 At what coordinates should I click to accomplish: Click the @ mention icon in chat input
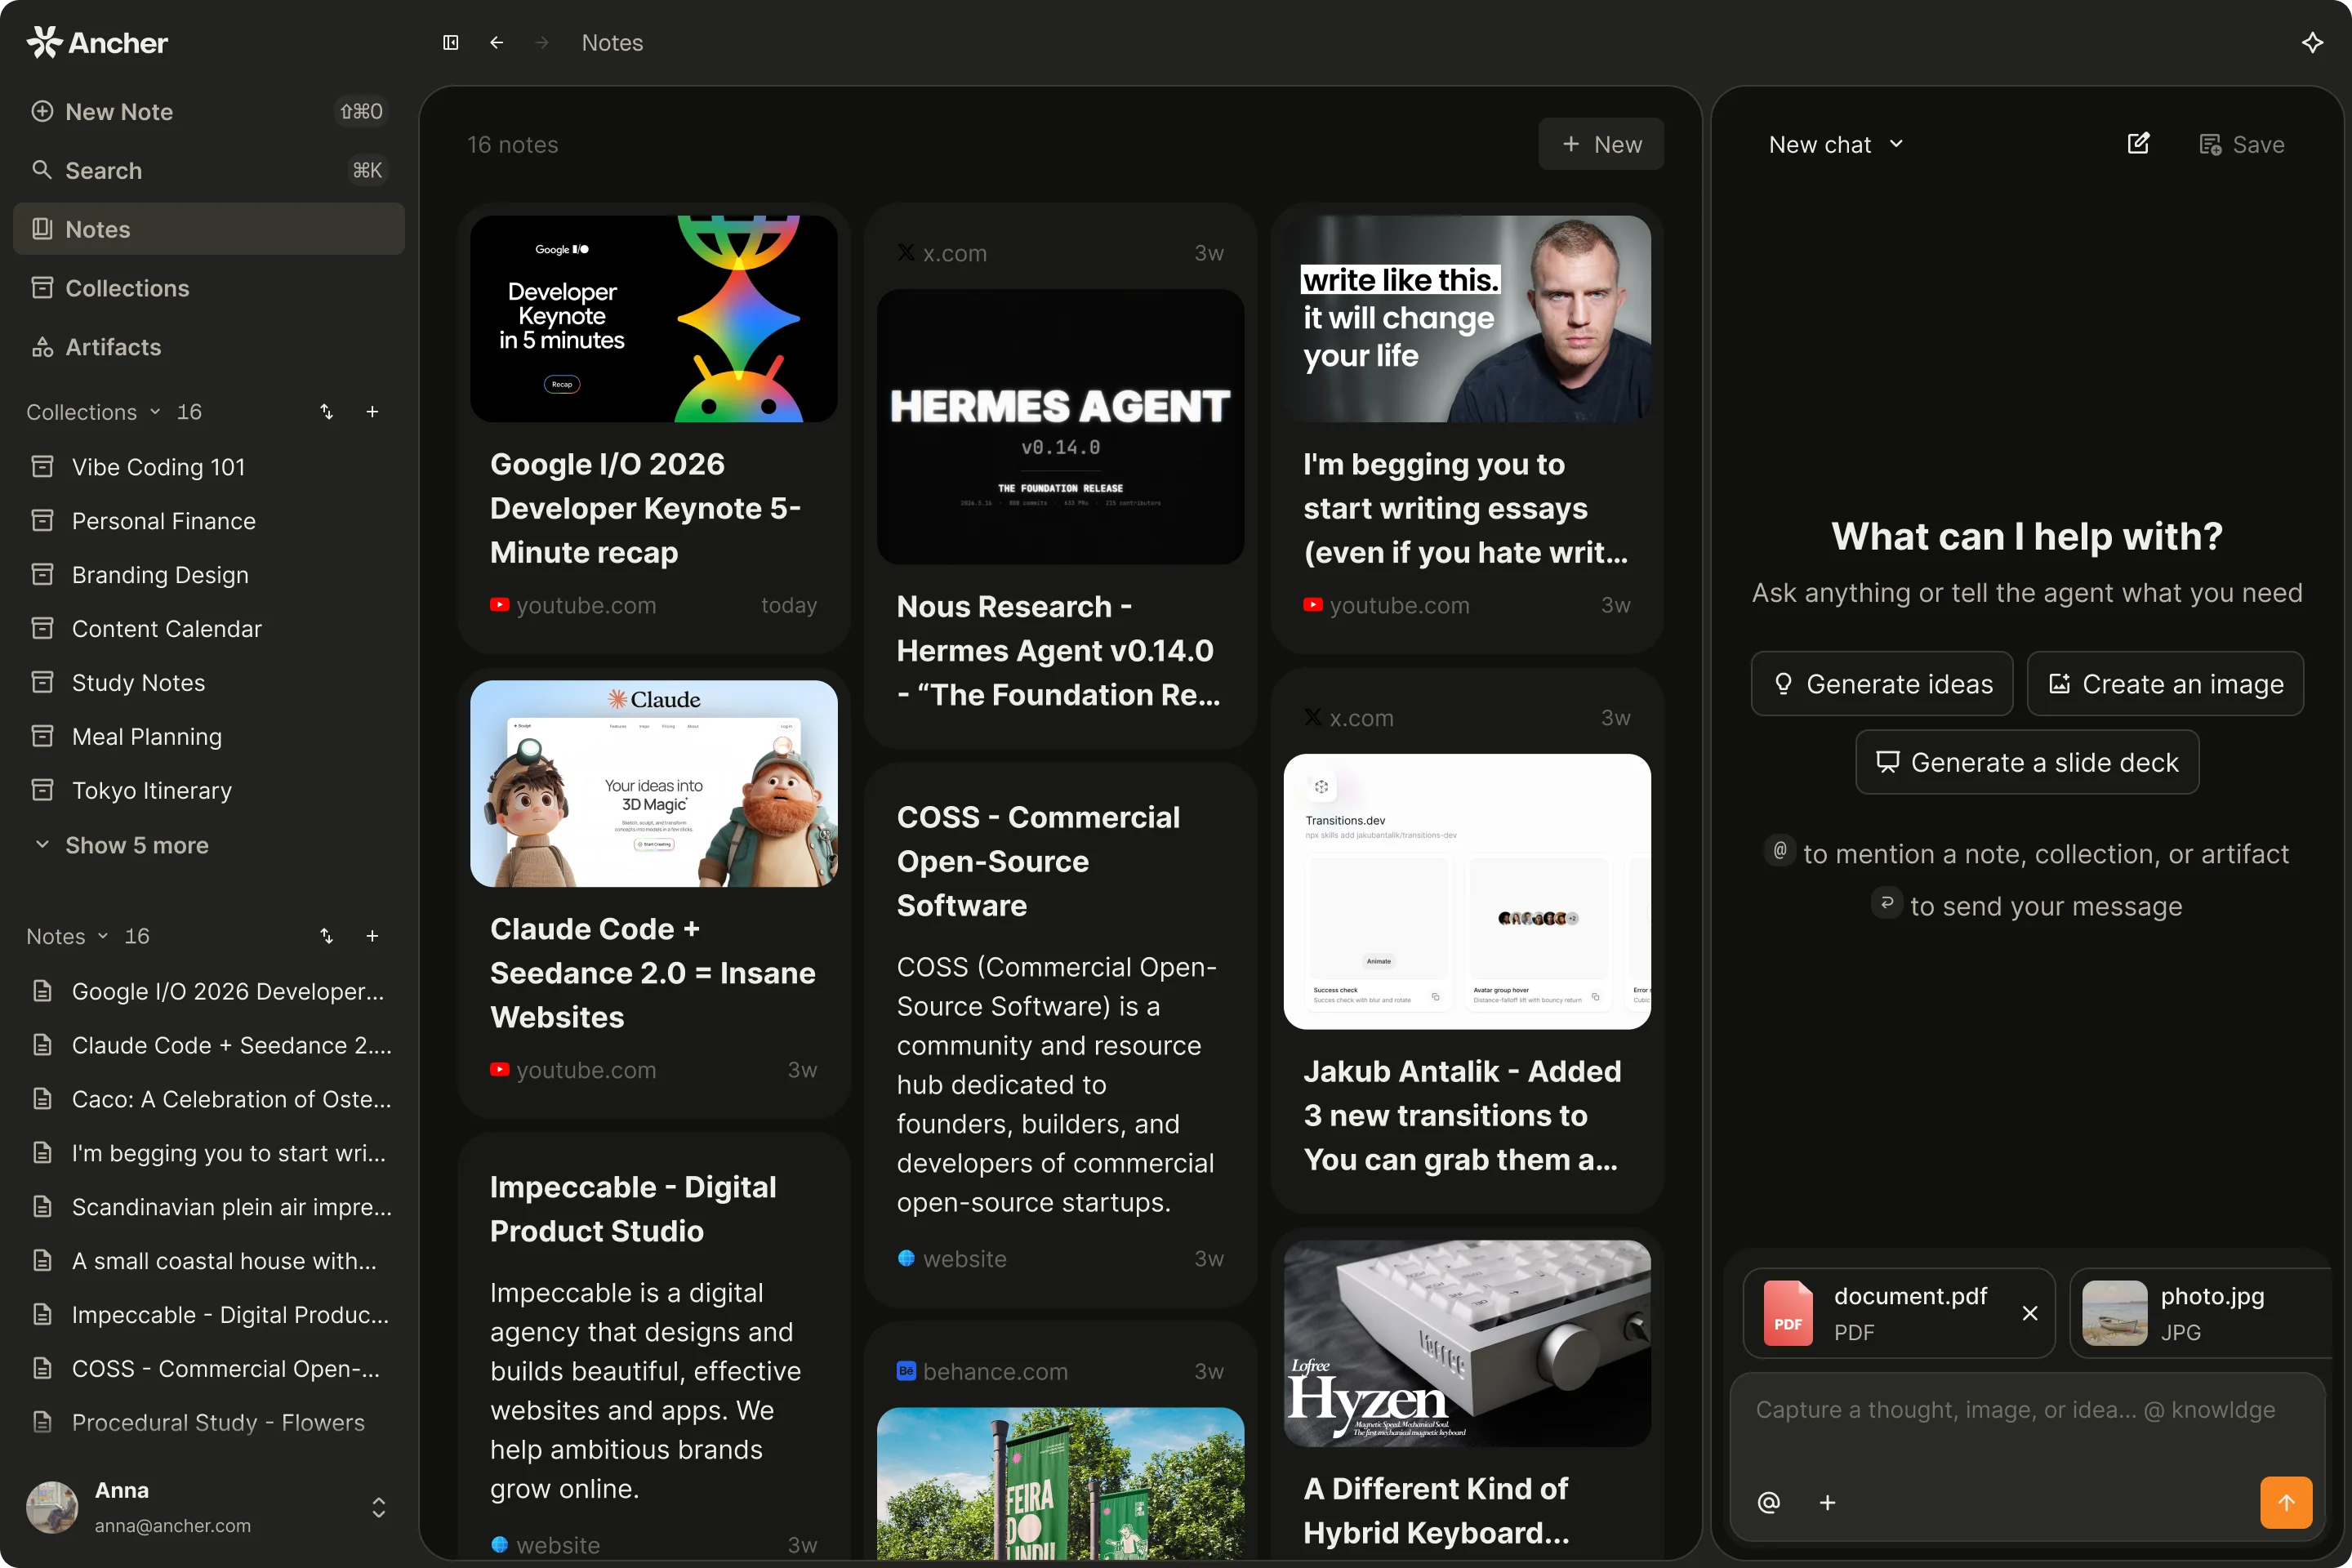(x=1769, y=1503)
